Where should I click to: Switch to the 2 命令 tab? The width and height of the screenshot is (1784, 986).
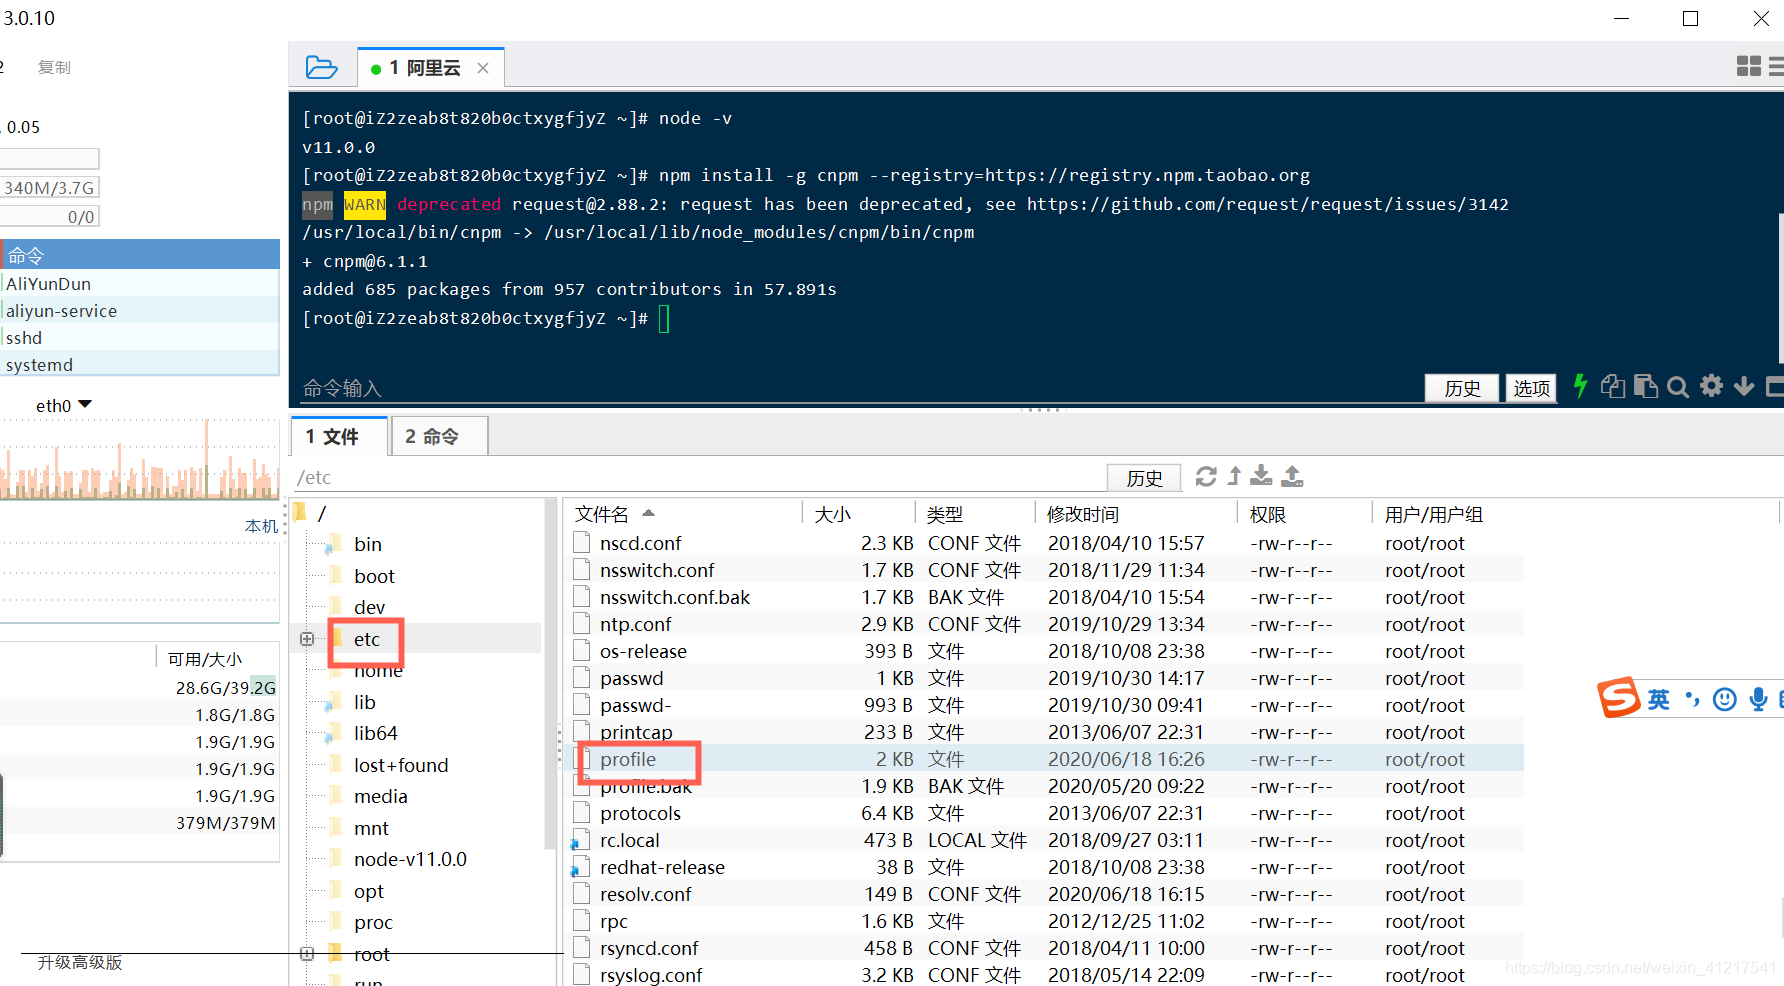click(x=438, y=436)
